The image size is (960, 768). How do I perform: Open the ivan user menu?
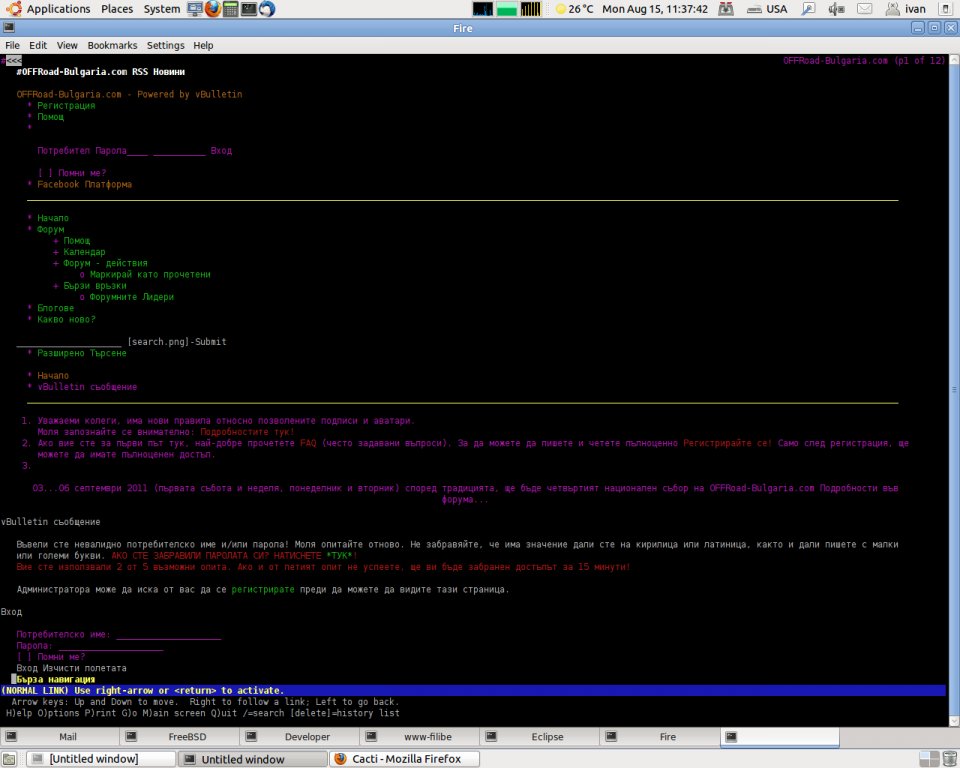(914, 9)
